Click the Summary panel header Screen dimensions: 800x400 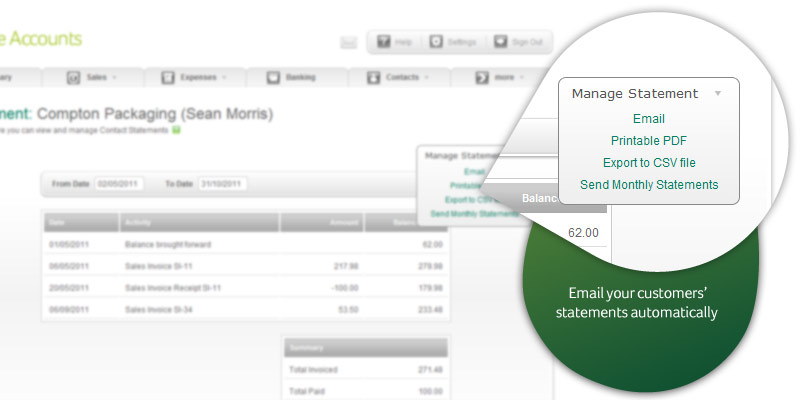[366, 348]
